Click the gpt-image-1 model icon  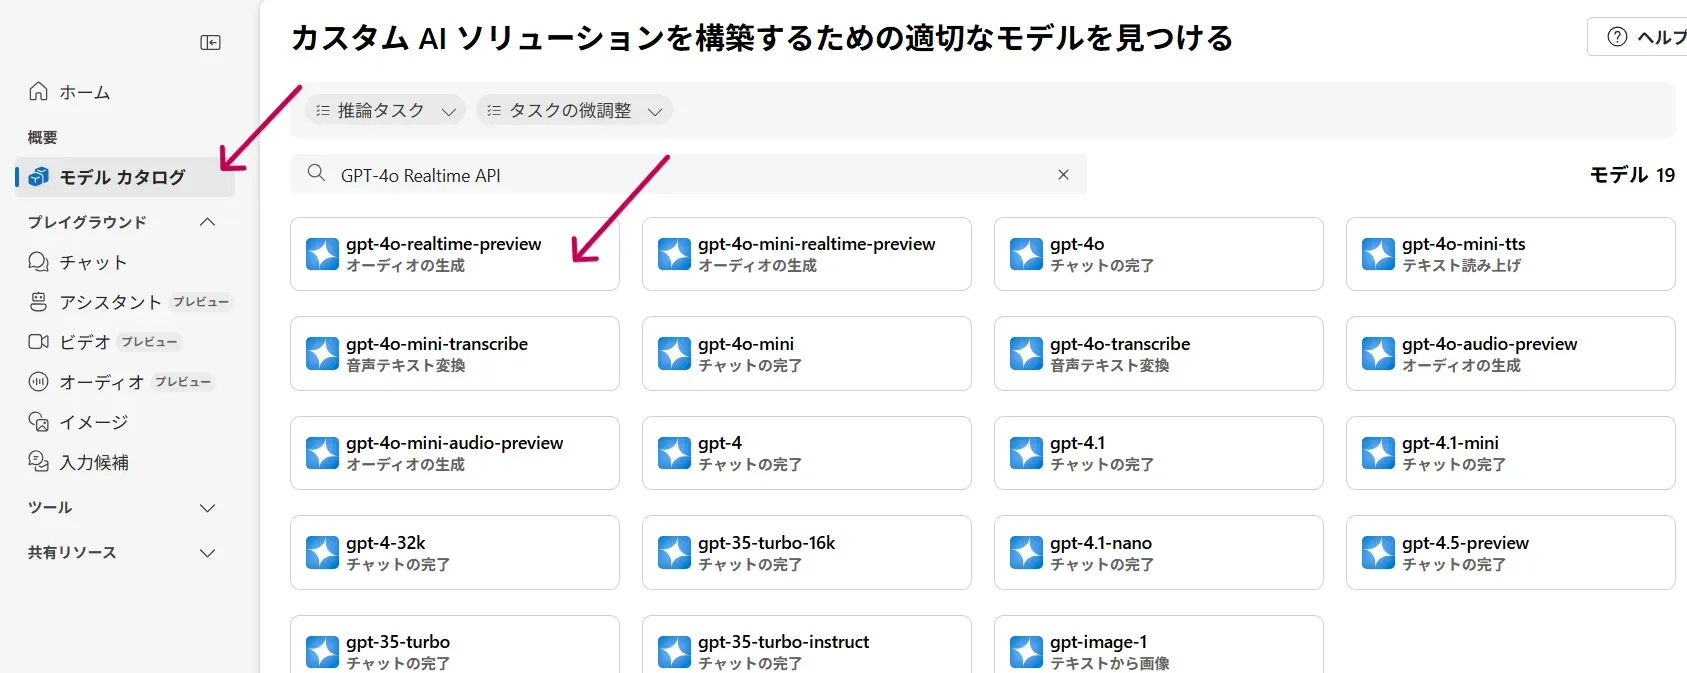tap(1026, 652)
